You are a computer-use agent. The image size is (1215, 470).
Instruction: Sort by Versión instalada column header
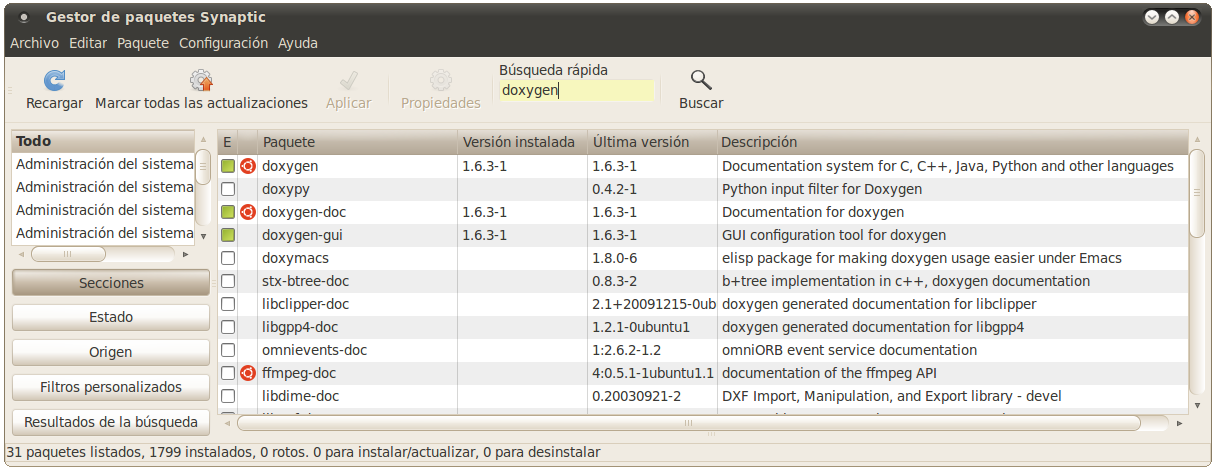[x=522, y=142]
